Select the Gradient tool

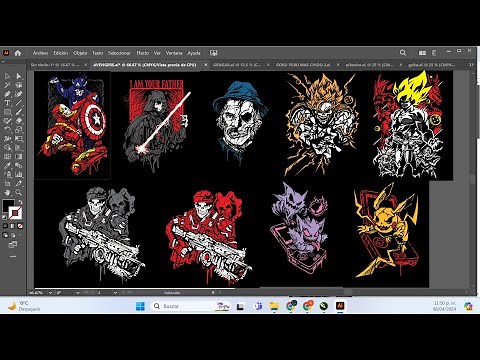(19, 157)
